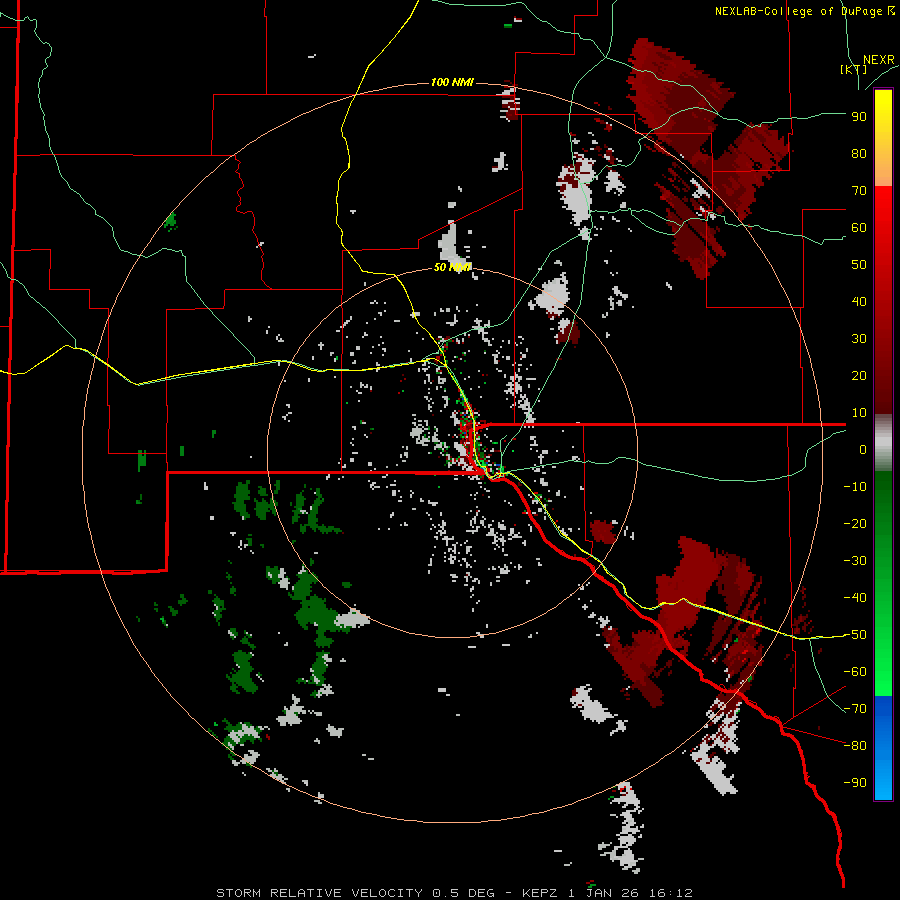Click the NEXR label above the scale
This screenshot has width=900, height=900.
[x=878, y=60]
